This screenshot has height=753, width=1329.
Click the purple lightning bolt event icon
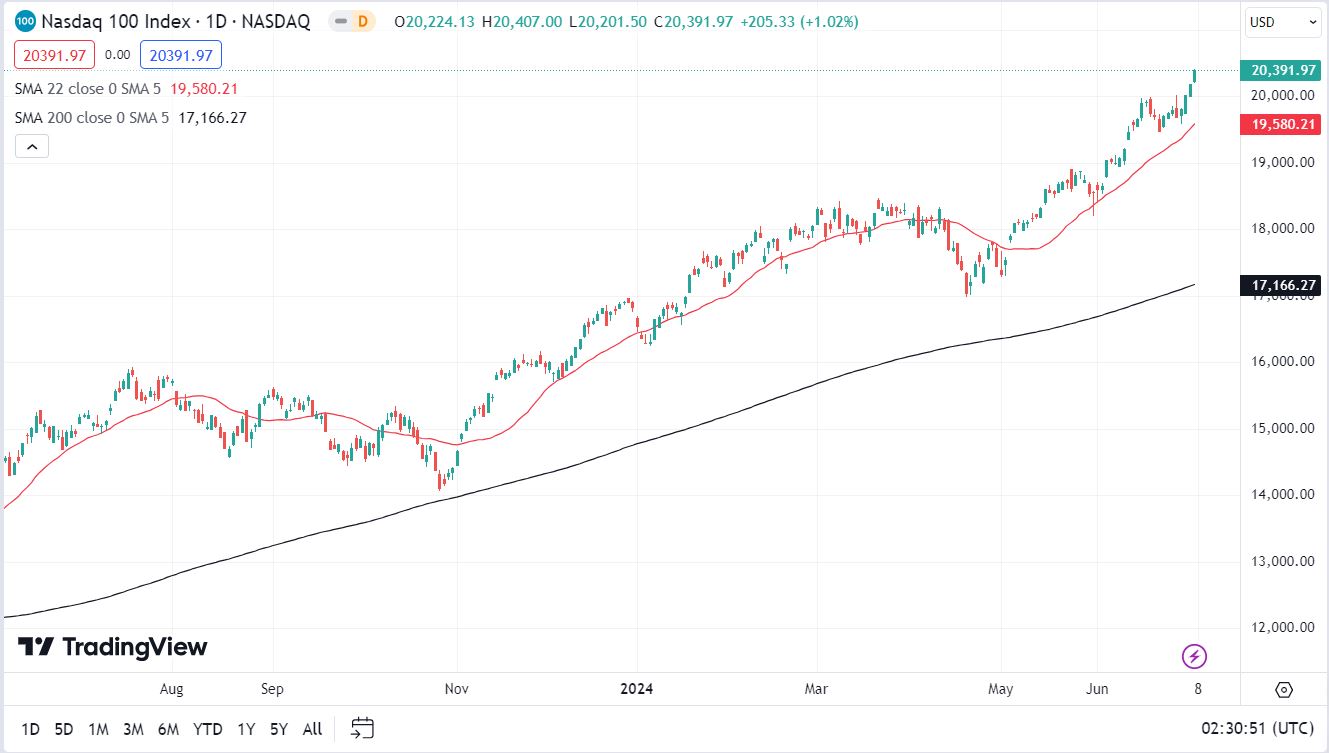[x=1194, y=656]
